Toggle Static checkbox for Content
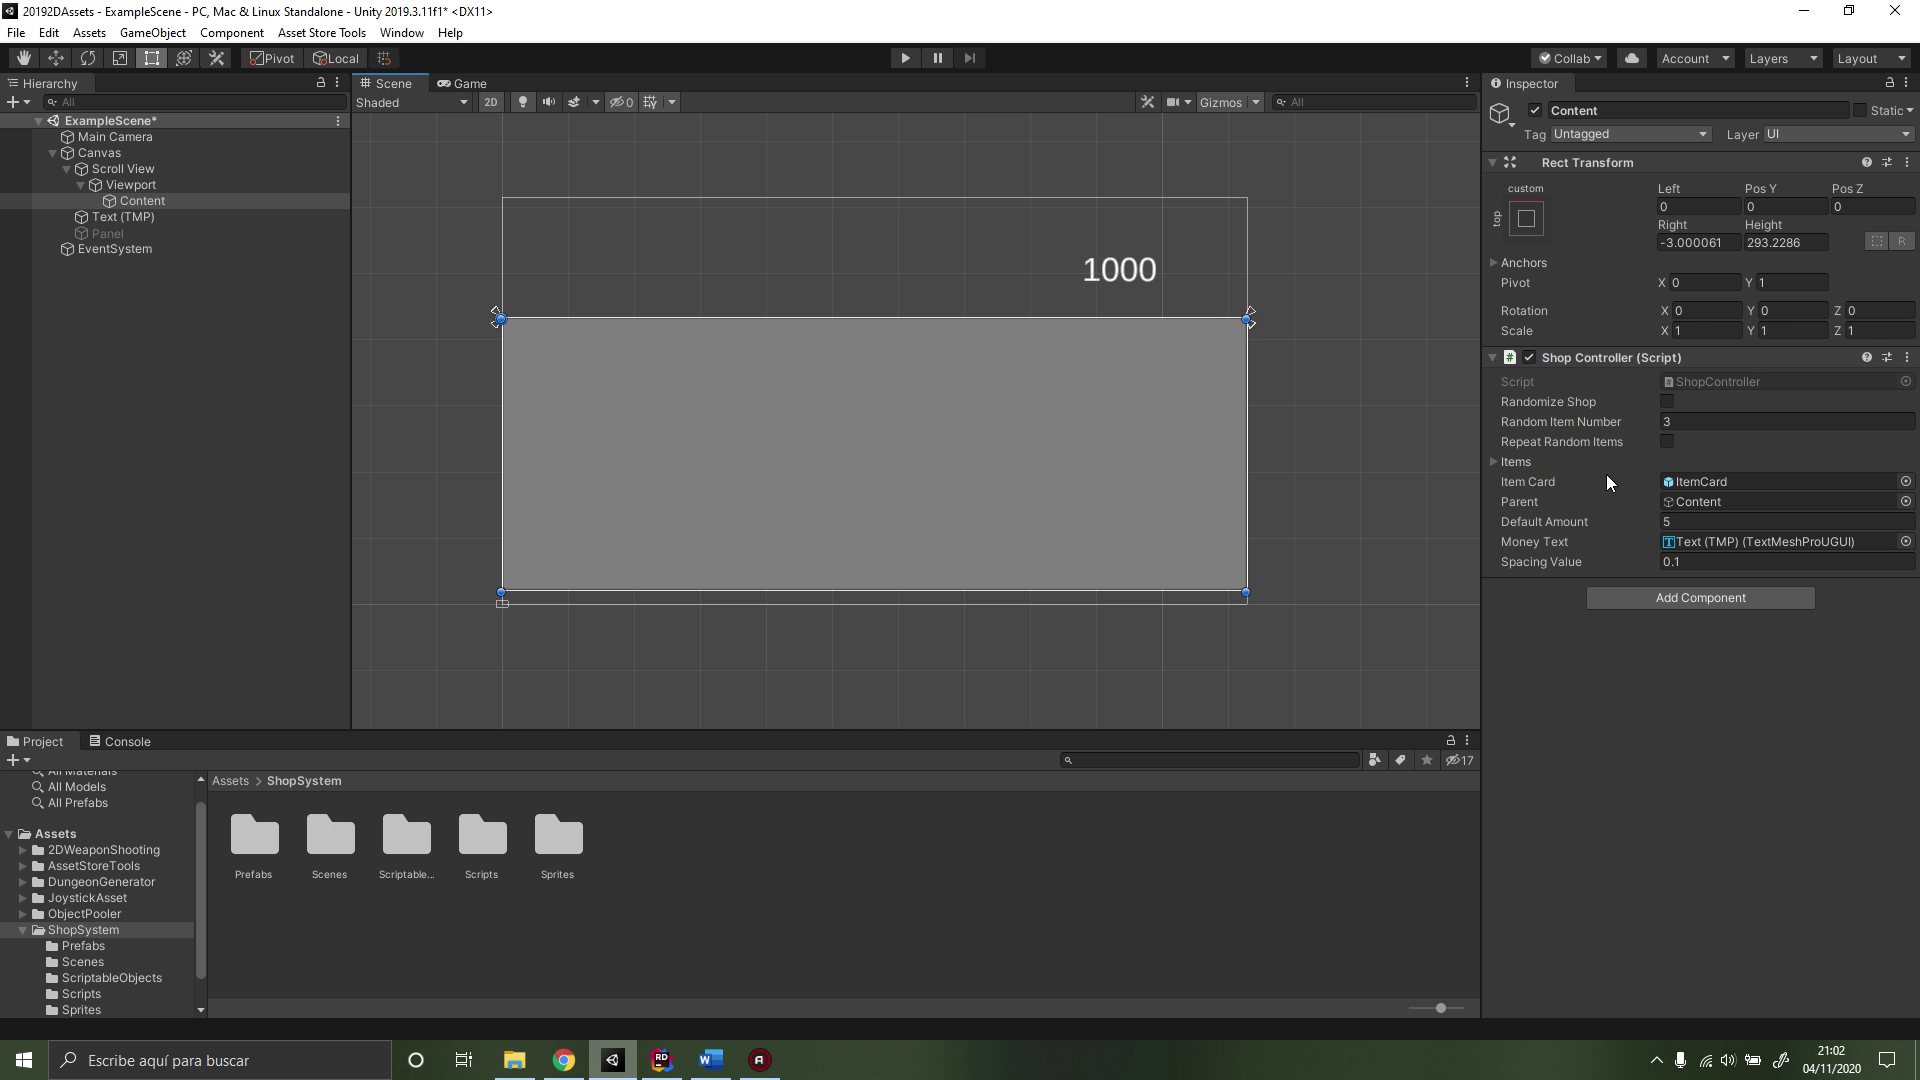The width and height of the screenshot is (1920, 1080). [x=1860, y=110]
